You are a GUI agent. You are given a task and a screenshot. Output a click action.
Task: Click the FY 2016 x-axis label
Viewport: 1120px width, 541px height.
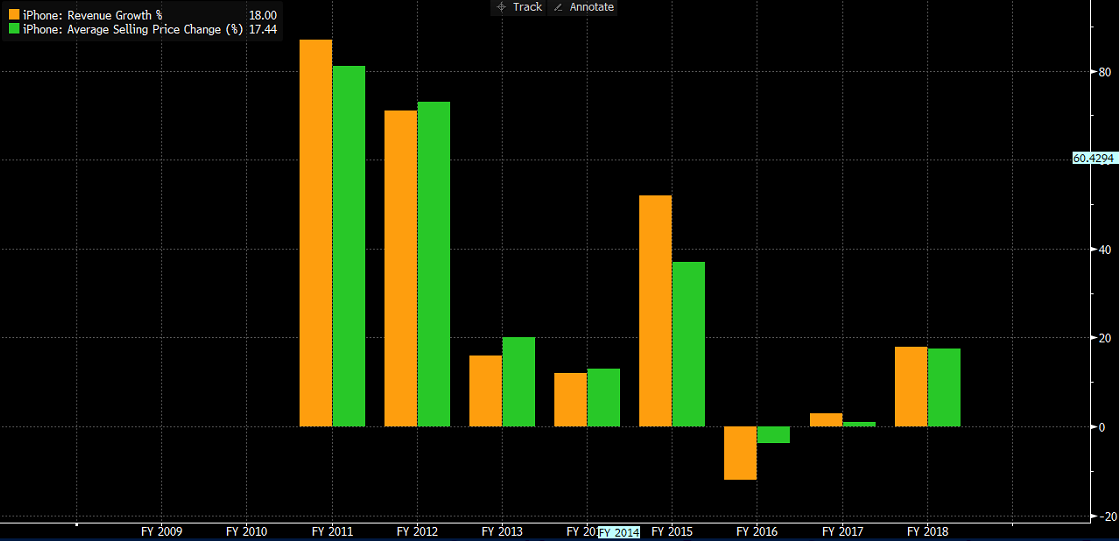coord(757,532)
